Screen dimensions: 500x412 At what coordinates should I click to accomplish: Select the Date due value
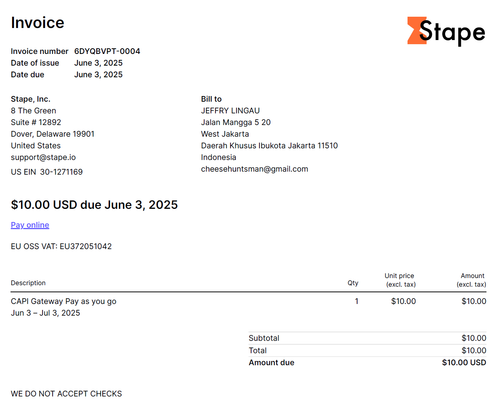coord(98,75)
